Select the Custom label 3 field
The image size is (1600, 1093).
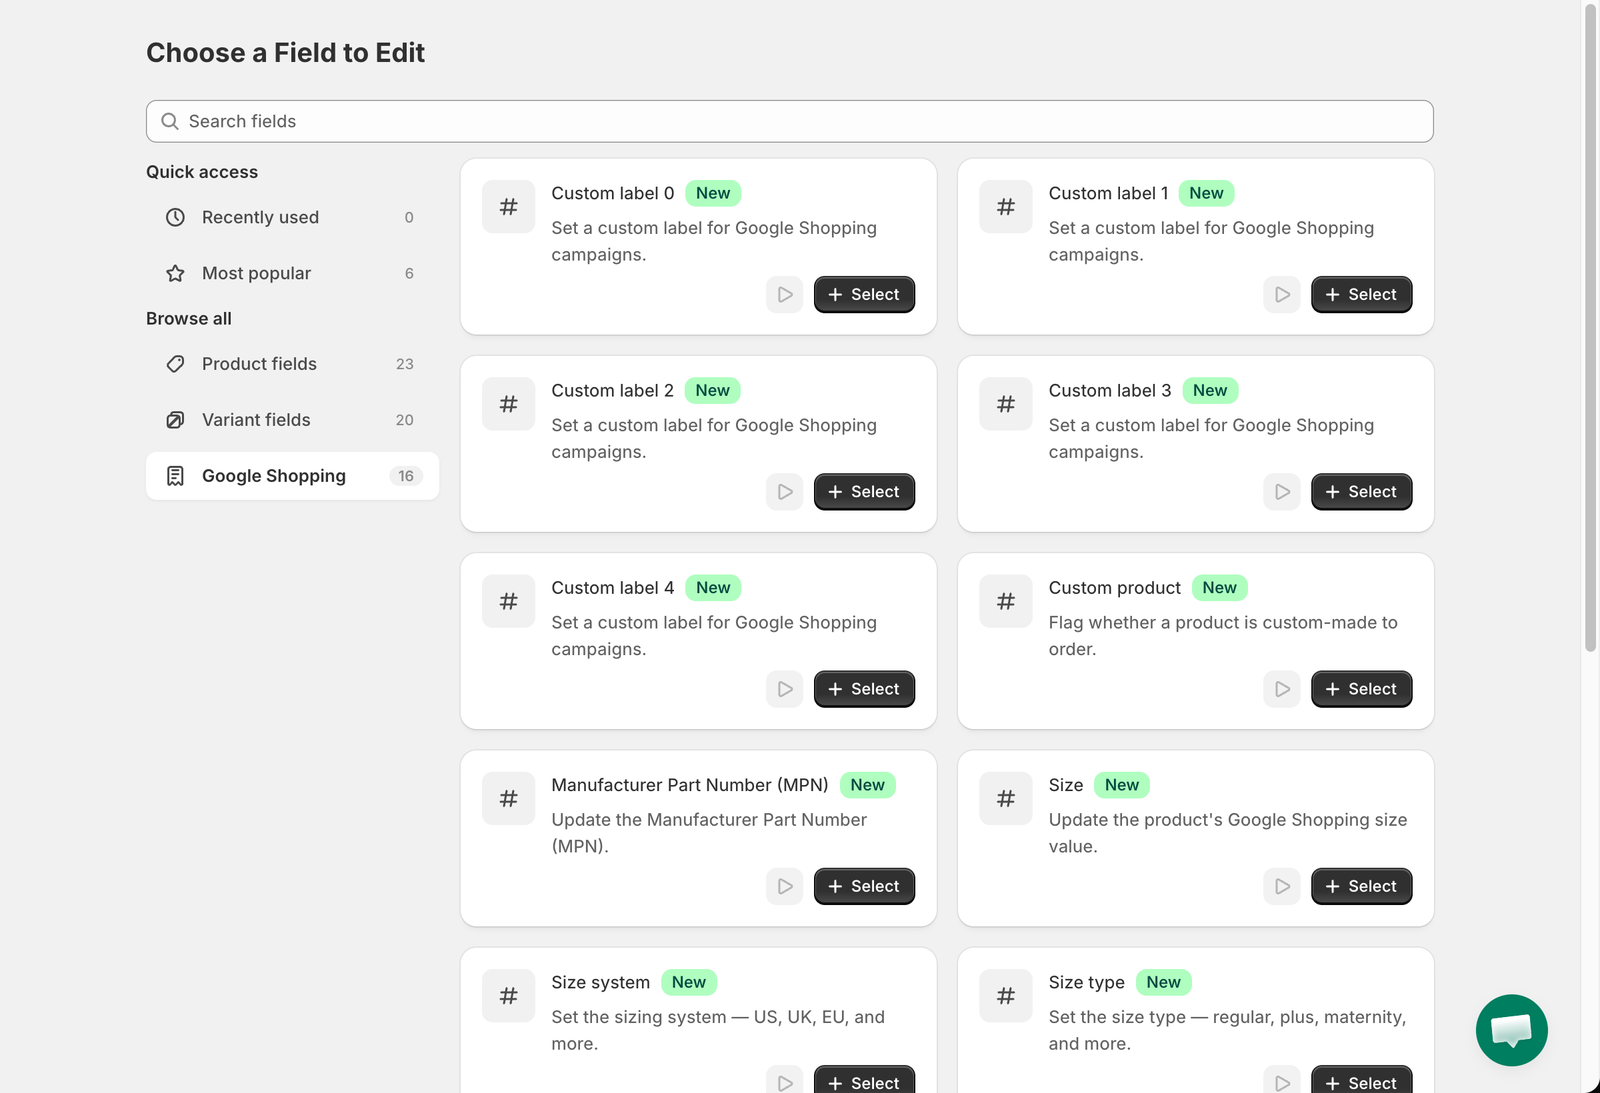1361,492
